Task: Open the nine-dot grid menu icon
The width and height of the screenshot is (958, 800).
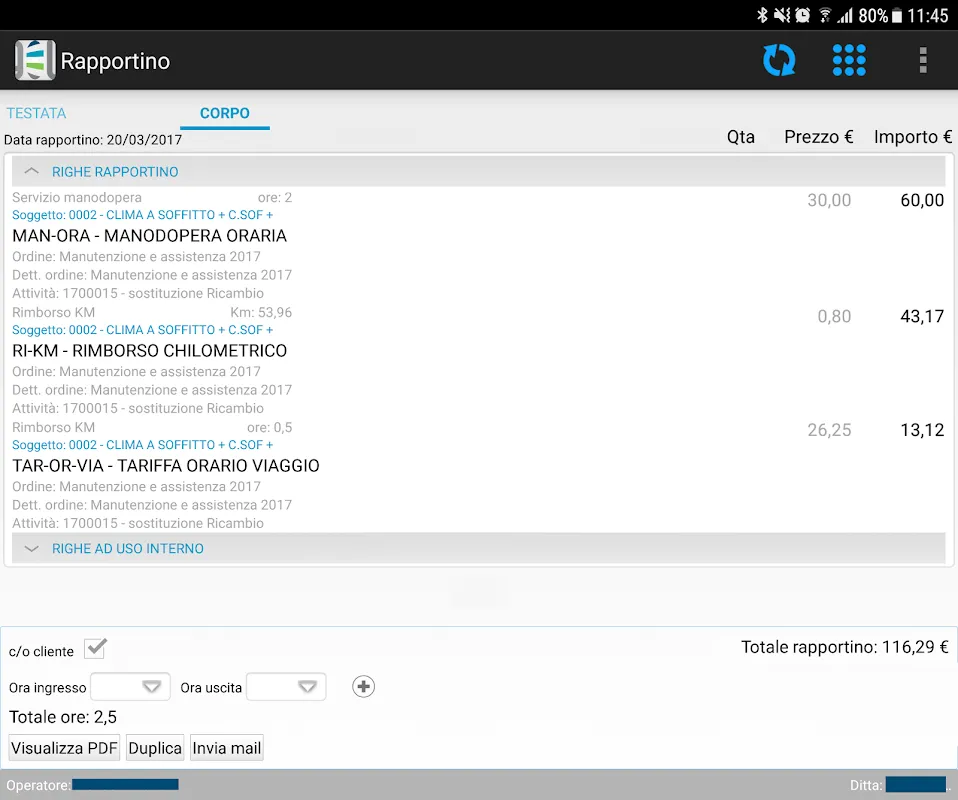Action: [849, 60]
